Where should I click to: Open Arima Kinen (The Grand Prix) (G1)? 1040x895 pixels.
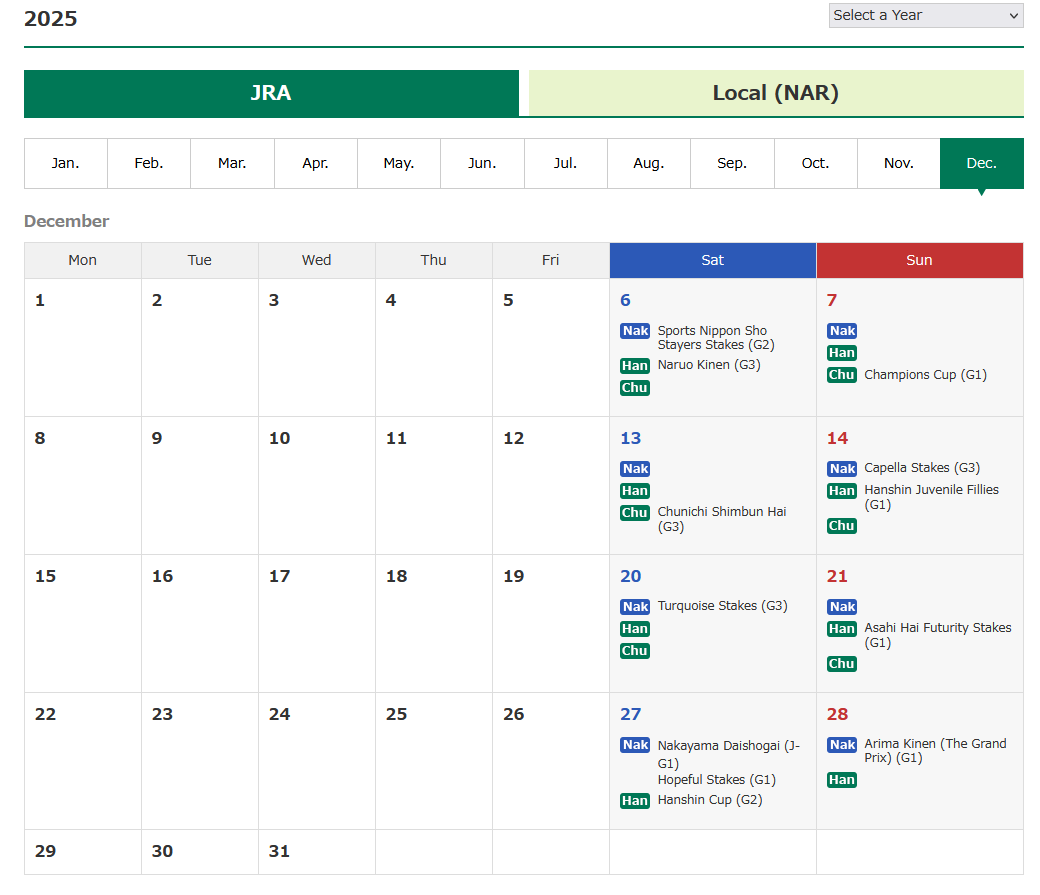tap(935, 750)
